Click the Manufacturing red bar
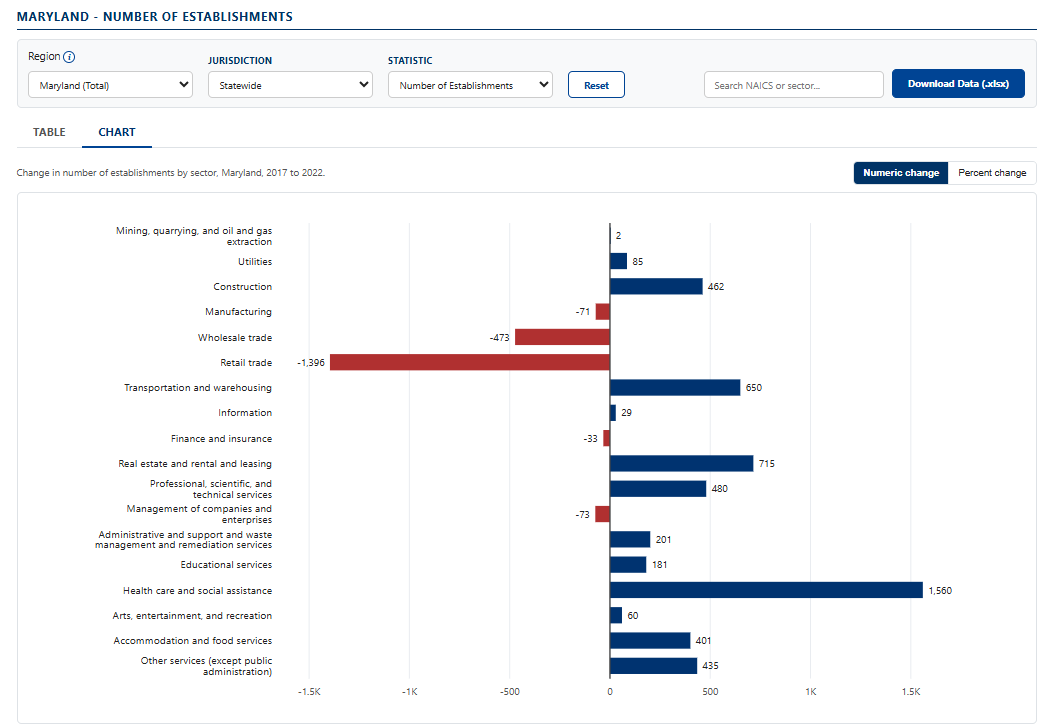Viewport: 1054px width, 728px height. click(x=603, y=311)
